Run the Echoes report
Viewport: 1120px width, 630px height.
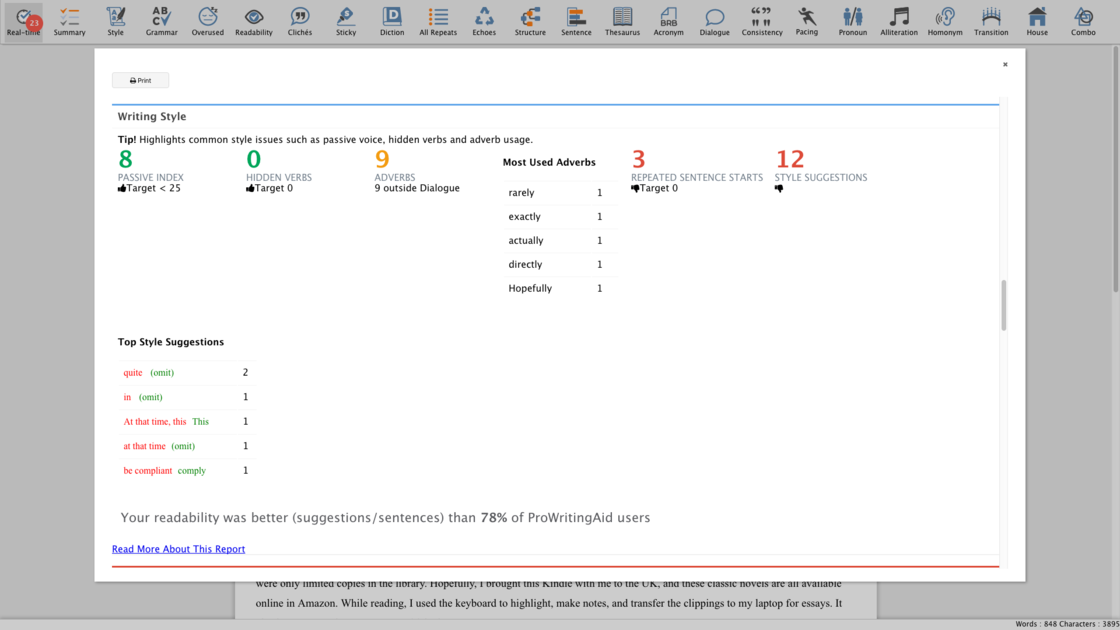click(484, 21)
